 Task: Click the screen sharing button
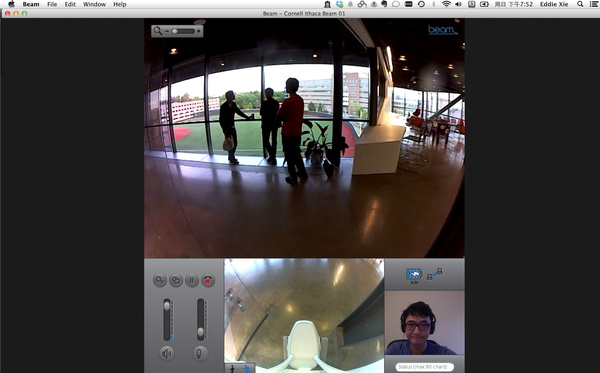176,280
